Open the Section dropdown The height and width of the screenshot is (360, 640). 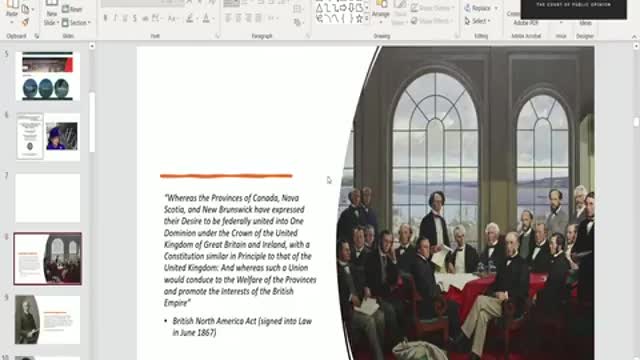tap(76, 23)
